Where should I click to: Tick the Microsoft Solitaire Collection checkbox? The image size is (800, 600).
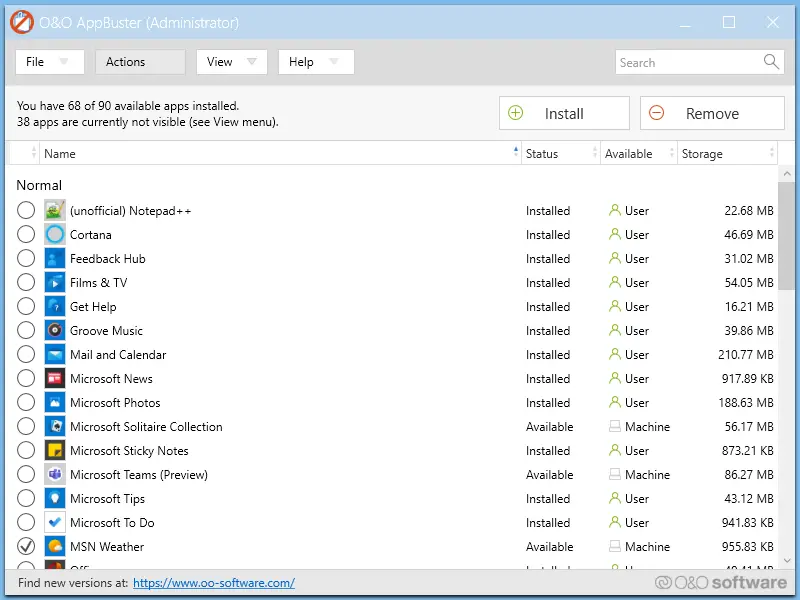coord(26,426)
